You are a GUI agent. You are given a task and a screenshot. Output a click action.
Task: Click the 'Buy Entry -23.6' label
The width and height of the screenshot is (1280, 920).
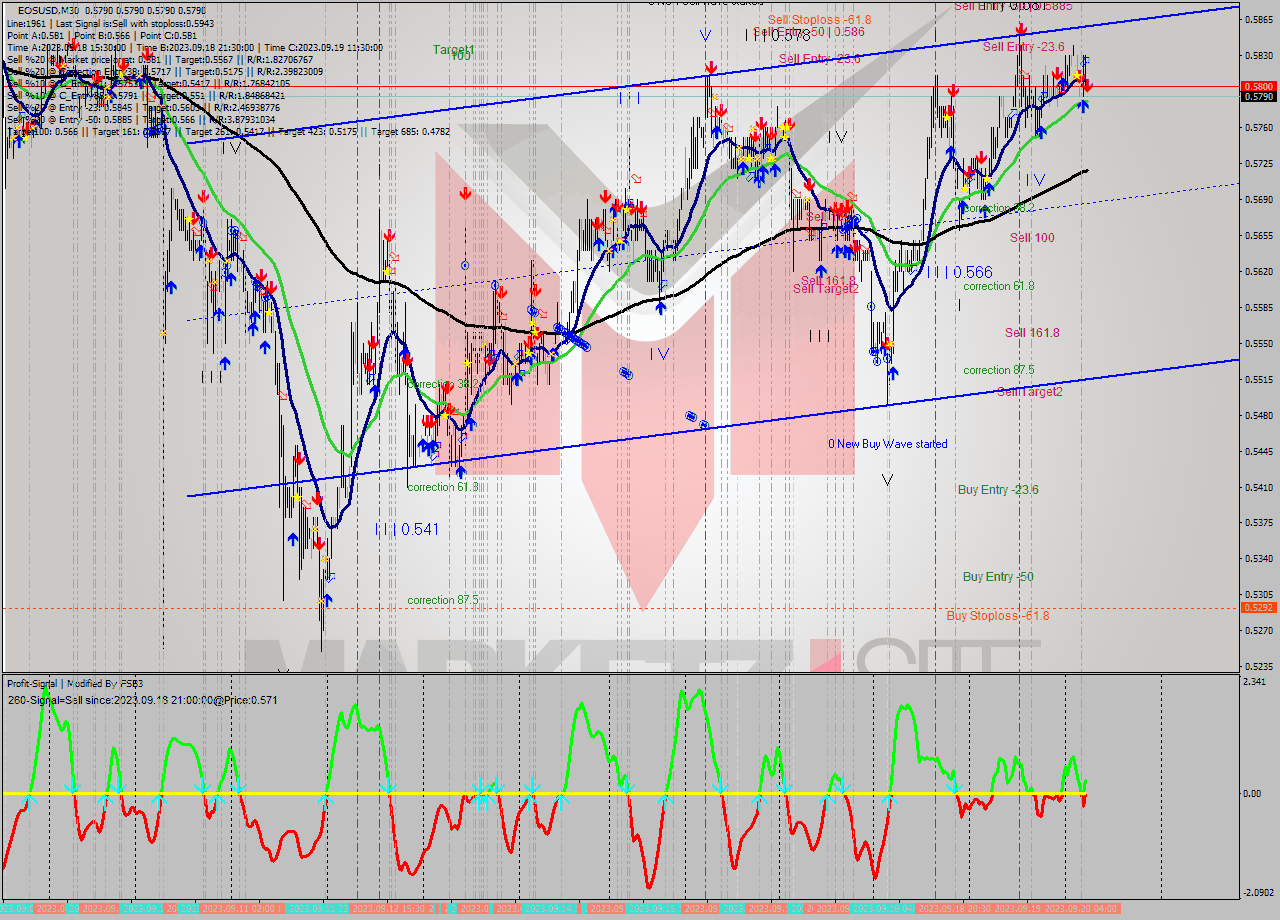tap(998, 489)
